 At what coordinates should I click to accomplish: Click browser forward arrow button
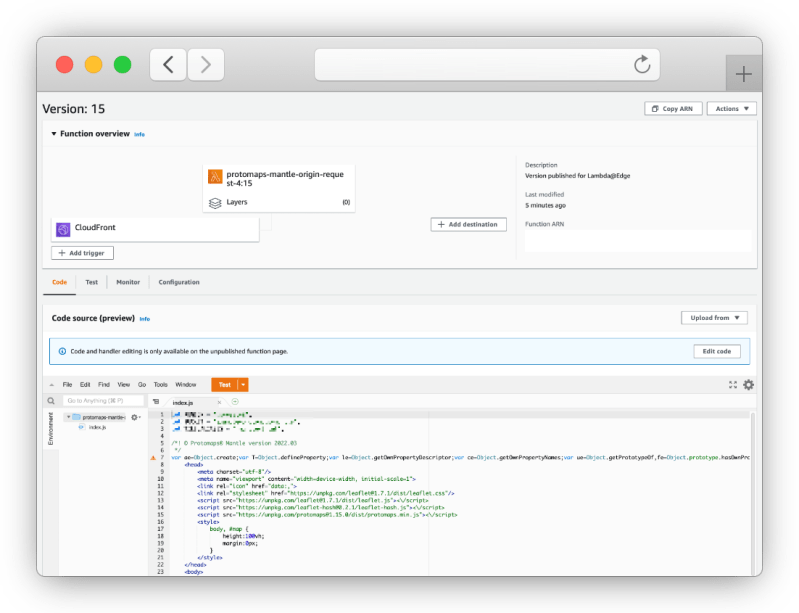[x=206, y=65]
